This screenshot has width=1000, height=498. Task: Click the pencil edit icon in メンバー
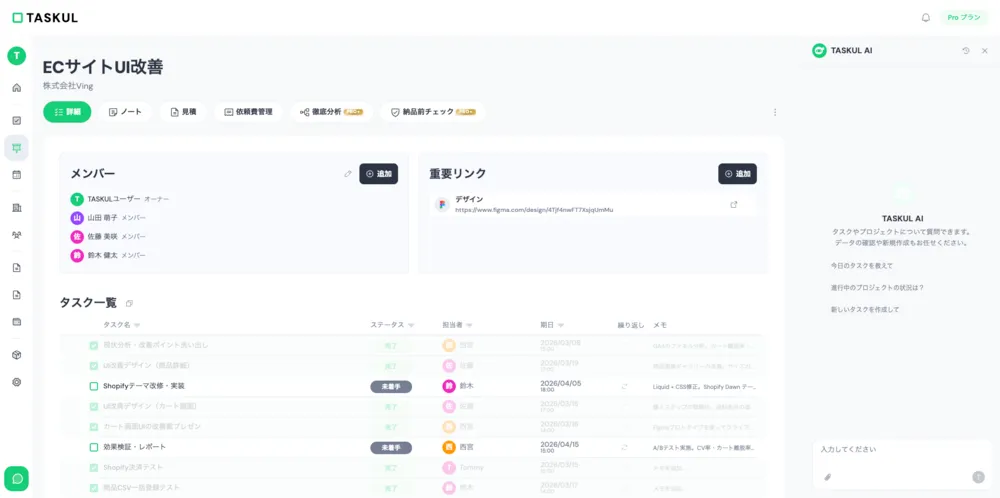click(348, 174)
